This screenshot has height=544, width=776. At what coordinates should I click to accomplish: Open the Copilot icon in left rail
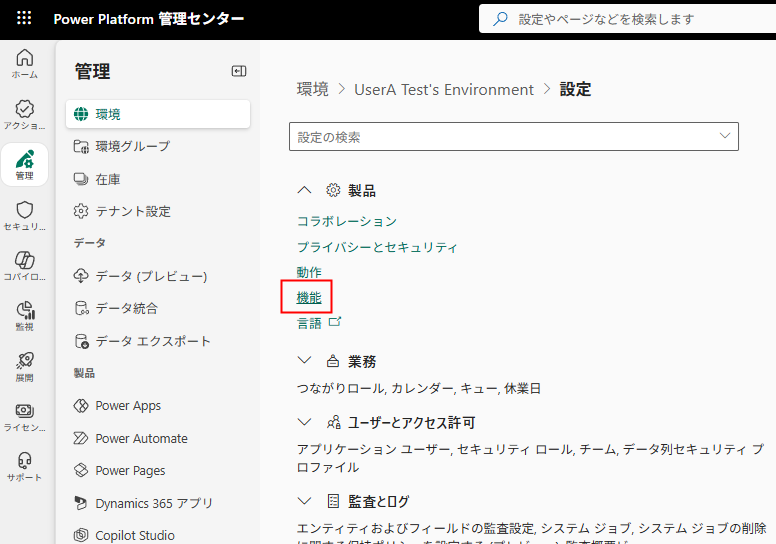tap(25, 265)
